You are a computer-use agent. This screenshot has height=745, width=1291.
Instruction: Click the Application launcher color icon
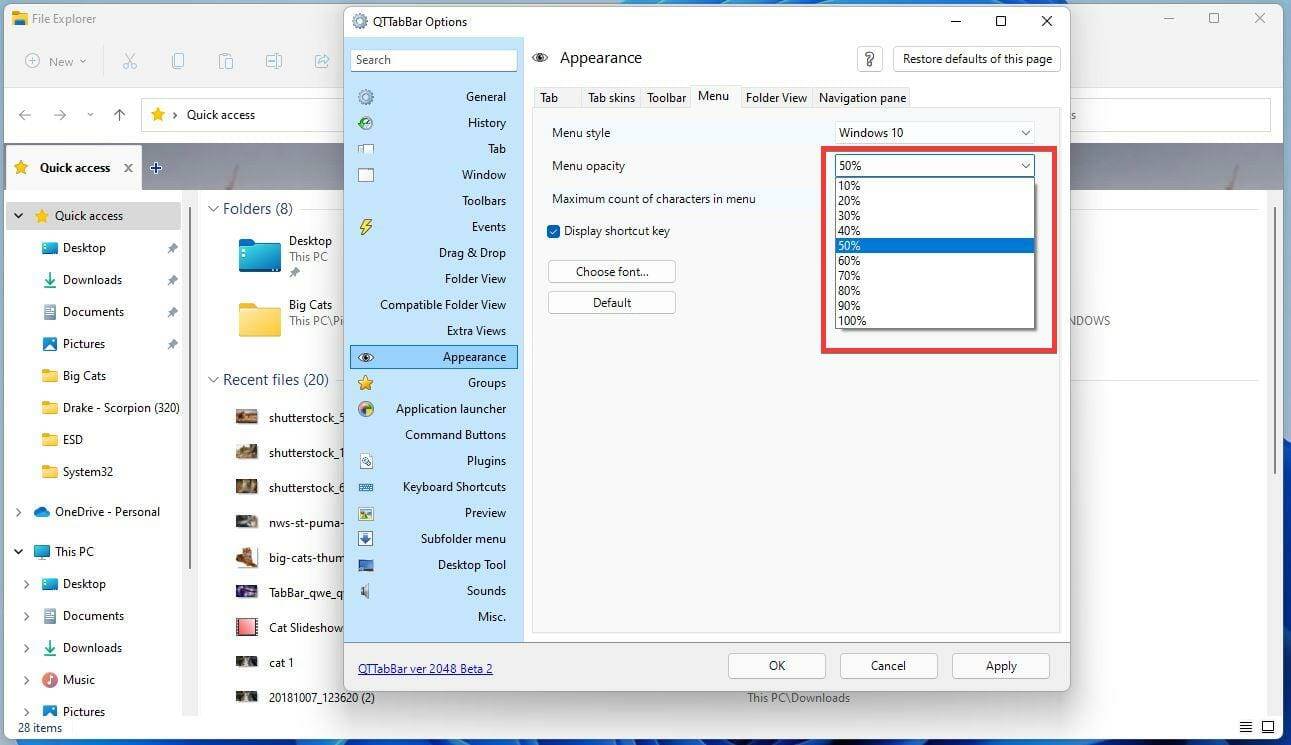point(365,408)
